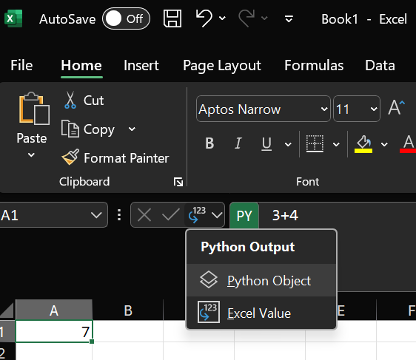Switch to the Insert tab

tap(141, 65)
